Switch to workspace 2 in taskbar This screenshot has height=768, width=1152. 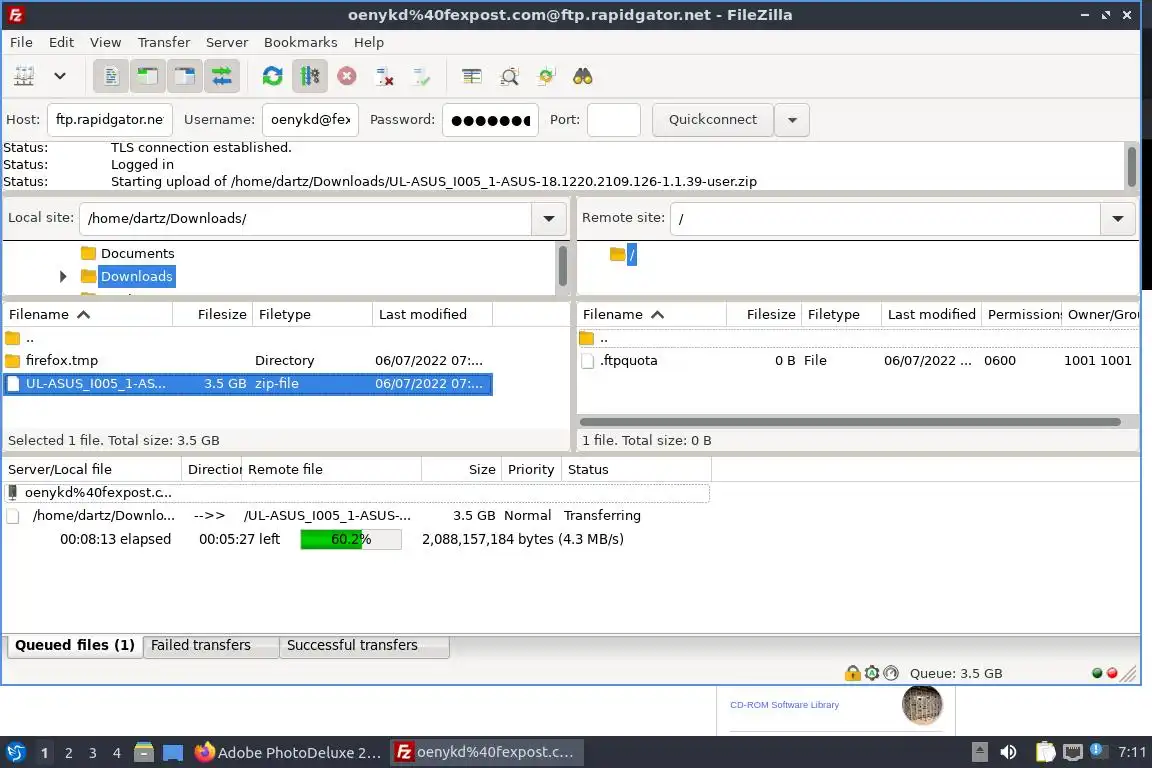[x=68, y=753]
